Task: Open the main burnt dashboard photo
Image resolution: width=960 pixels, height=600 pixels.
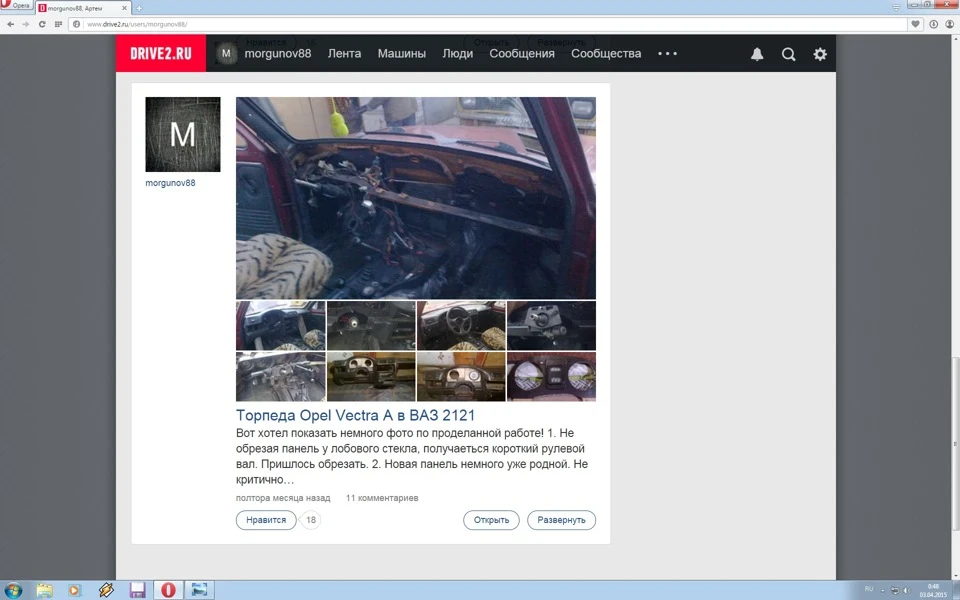Action: click(x=416, y=198)
